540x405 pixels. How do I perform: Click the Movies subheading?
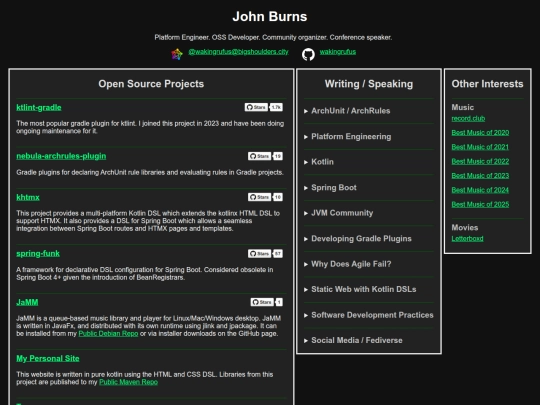(465, 228)
